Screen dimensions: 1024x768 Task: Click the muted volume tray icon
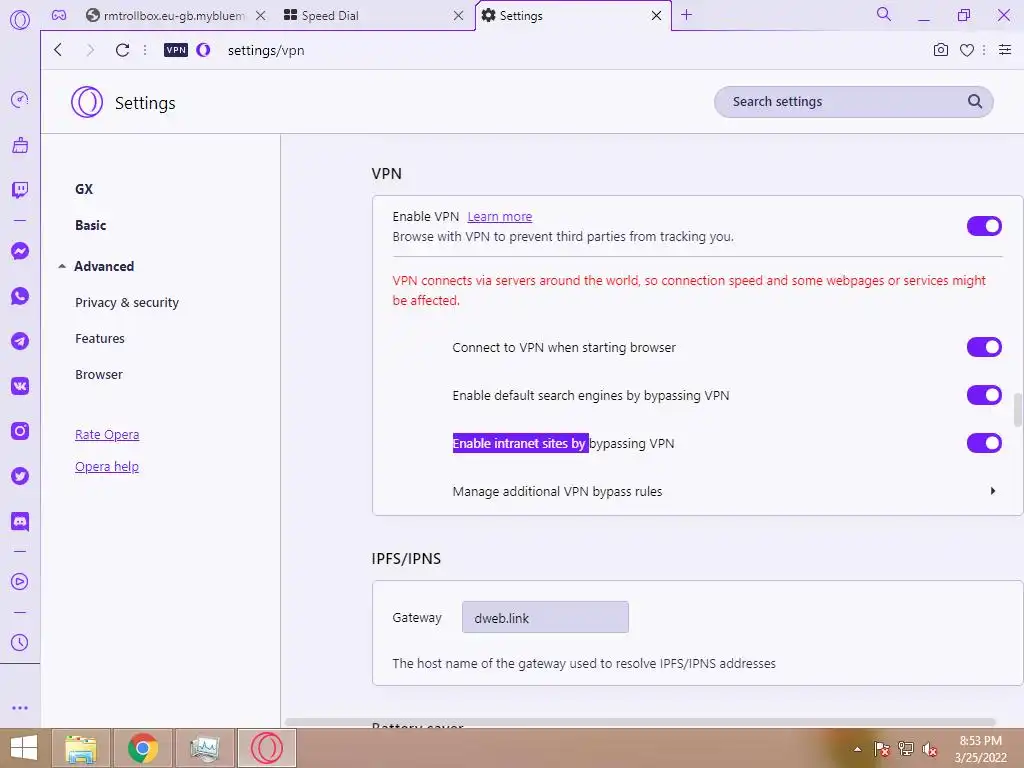[930, 749]
